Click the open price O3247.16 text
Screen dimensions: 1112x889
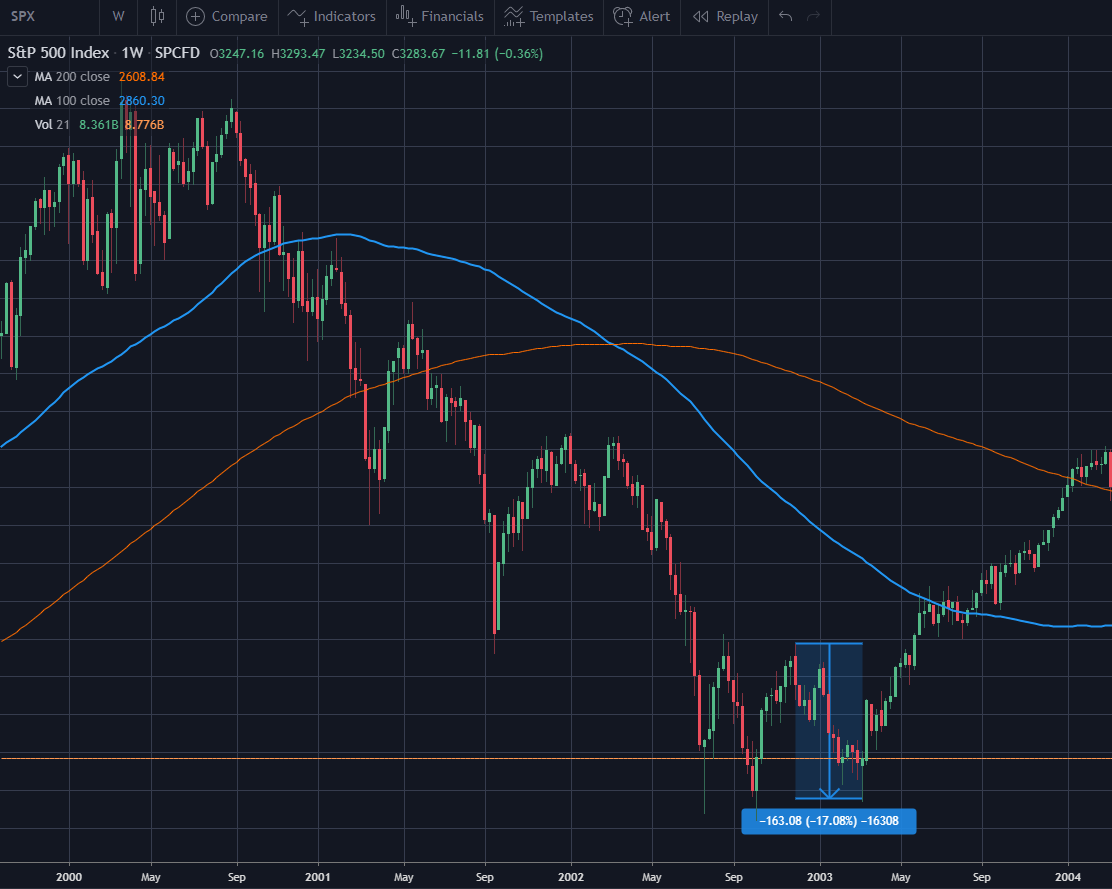(x=237, y=53)
